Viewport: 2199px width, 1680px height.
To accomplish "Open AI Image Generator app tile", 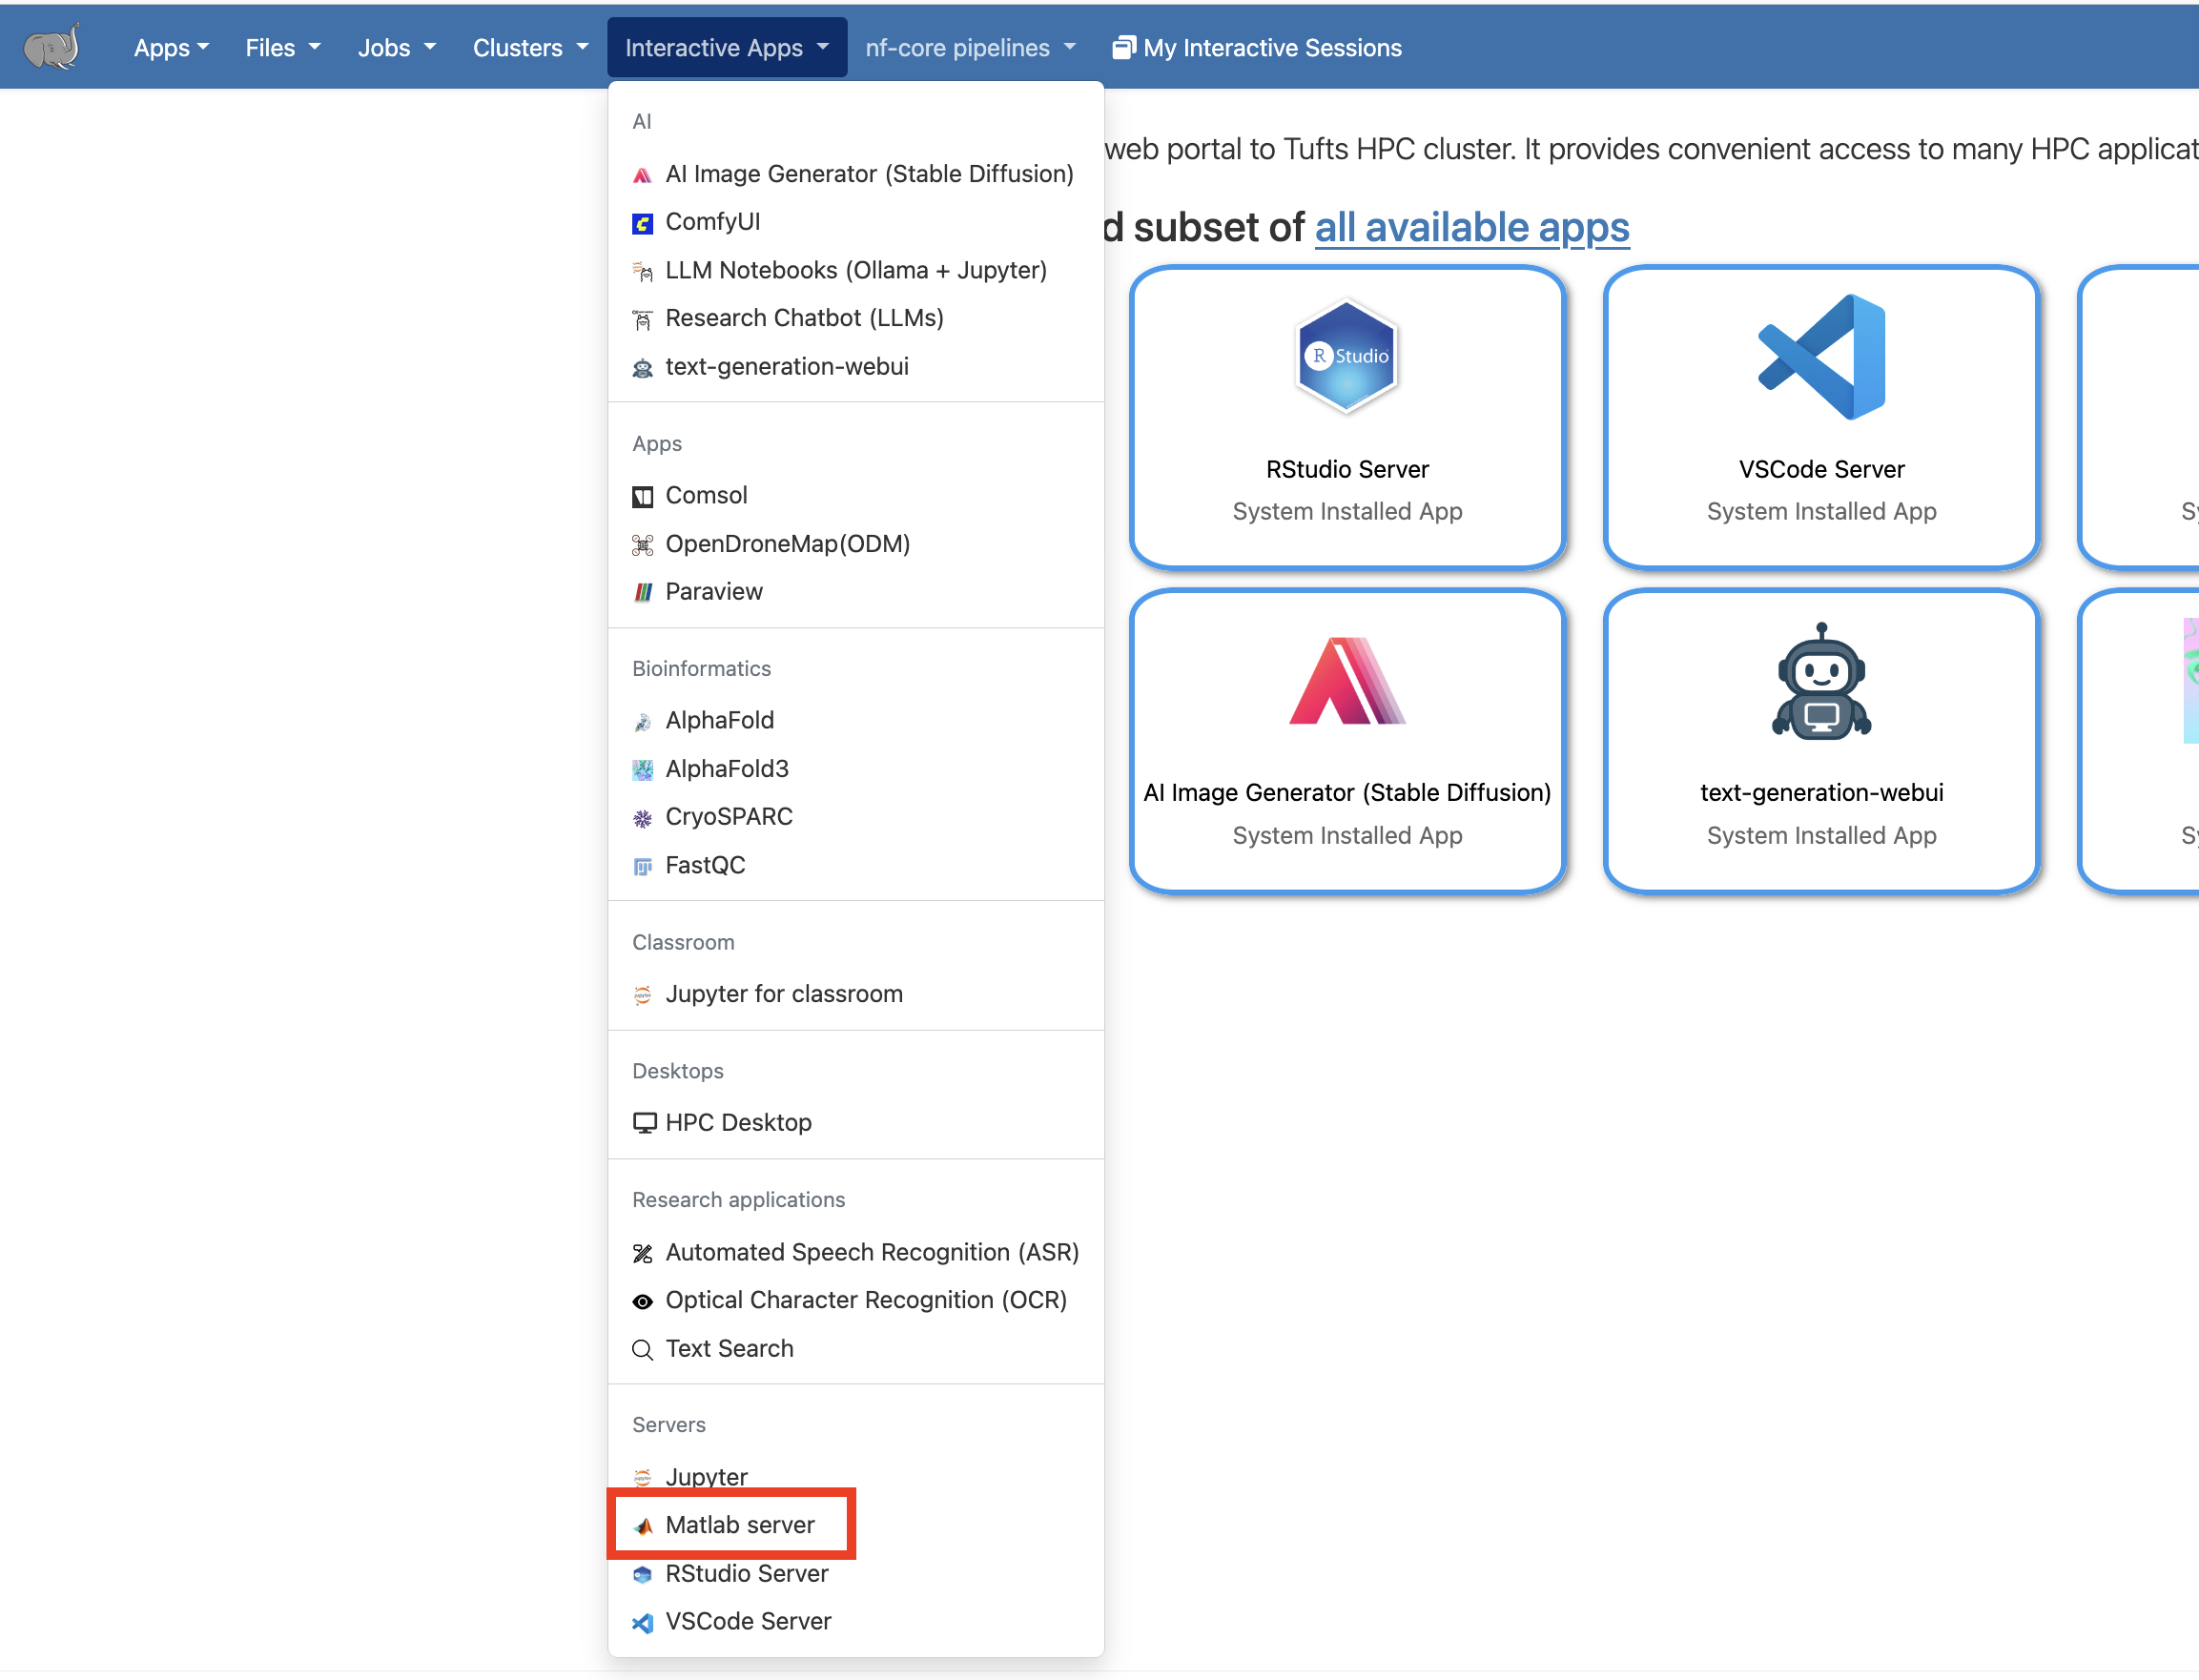I will (x=1346, y=740).
